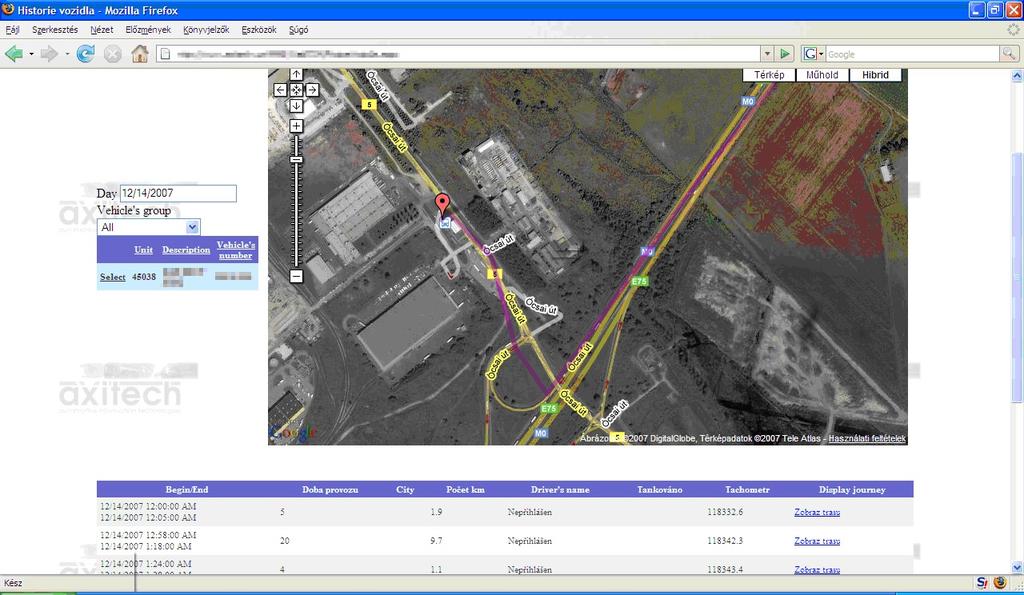Click the Forward navigation arrow

coord(49,54)
